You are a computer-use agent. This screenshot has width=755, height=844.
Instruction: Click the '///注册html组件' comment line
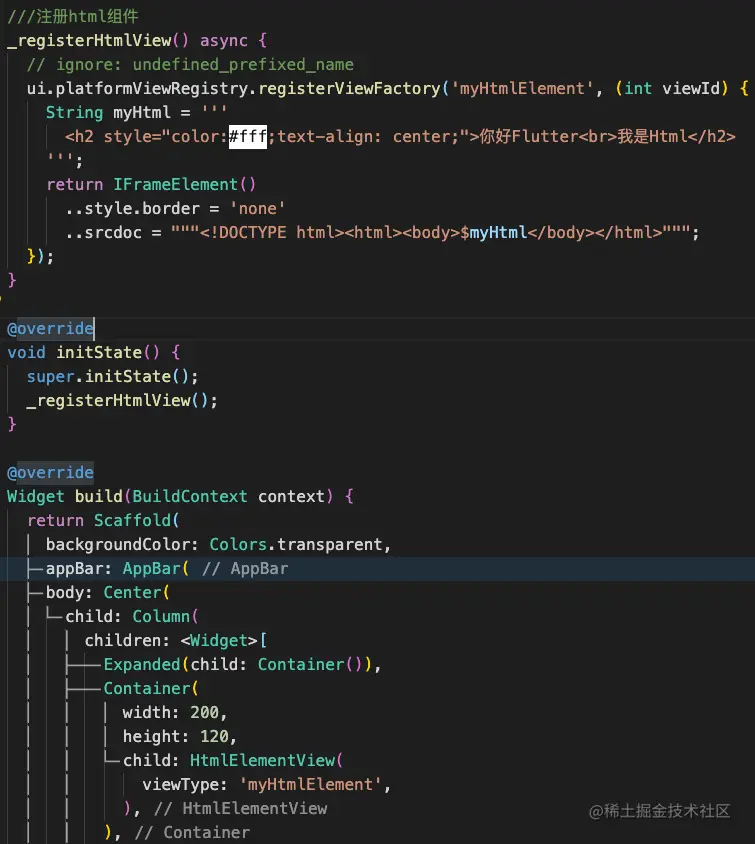coord(73,16)
